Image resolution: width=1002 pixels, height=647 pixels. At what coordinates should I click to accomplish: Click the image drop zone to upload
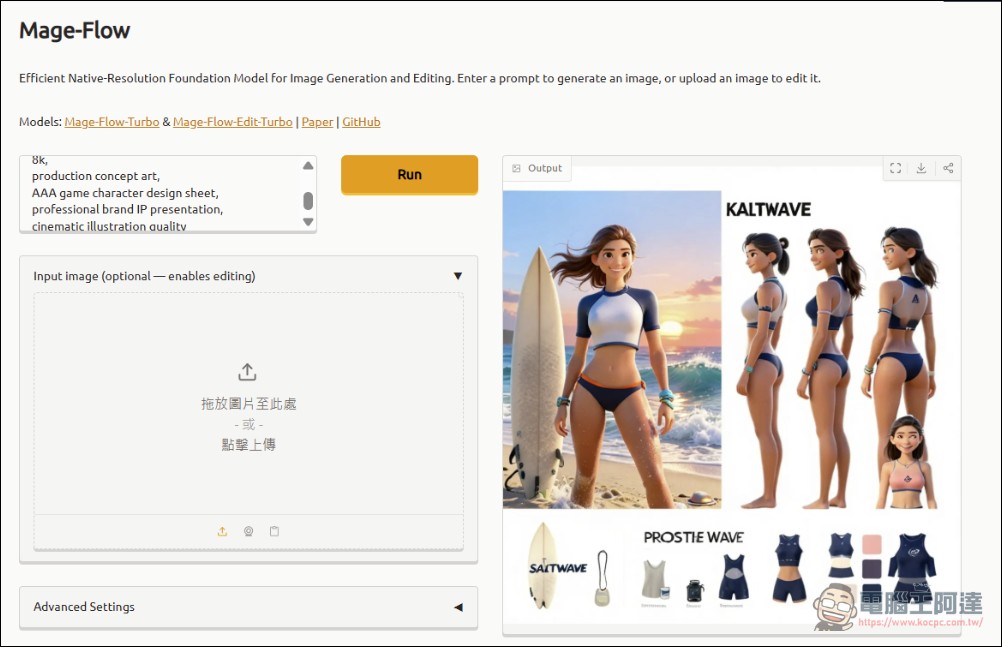[x=249, y=404]
